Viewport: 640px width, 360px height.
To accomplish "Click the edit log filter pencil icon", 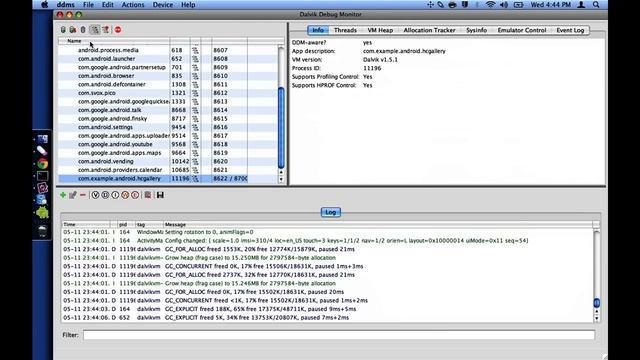I will 73,195.
